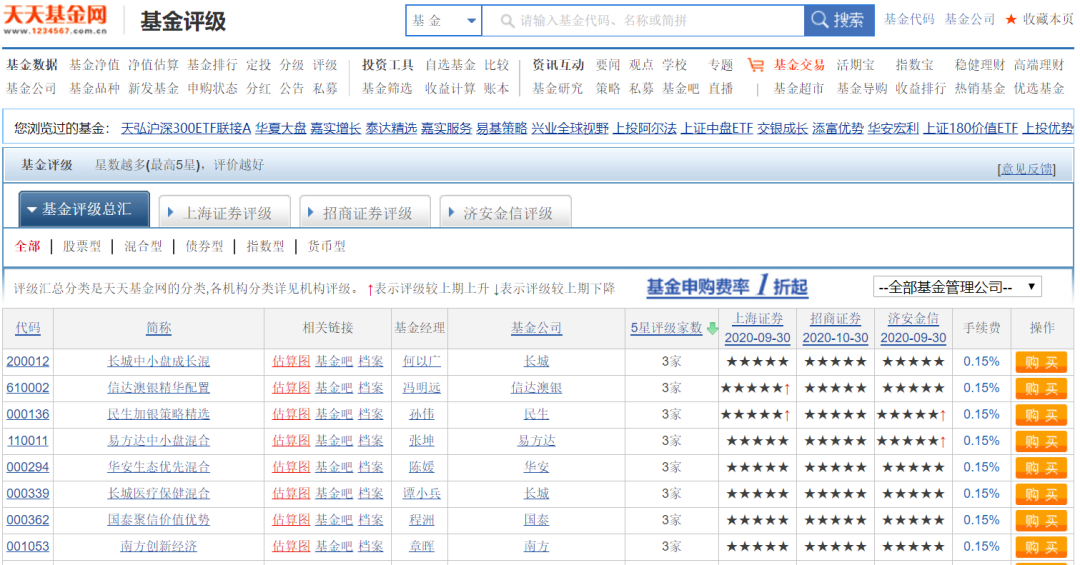Click the 搜索 button
Viewport: 1080px width, 565px height.
click(839, 20)
